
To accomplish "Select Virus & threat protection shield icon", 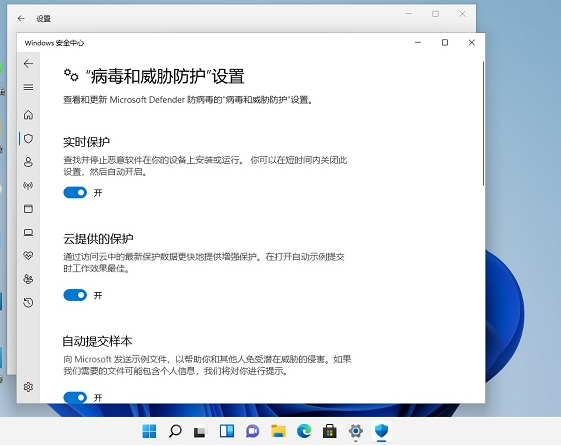I will point(28,138).
